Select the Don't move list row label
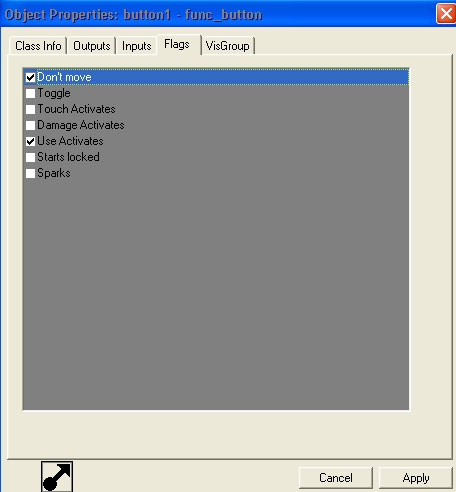 click(x=64, y=77)
